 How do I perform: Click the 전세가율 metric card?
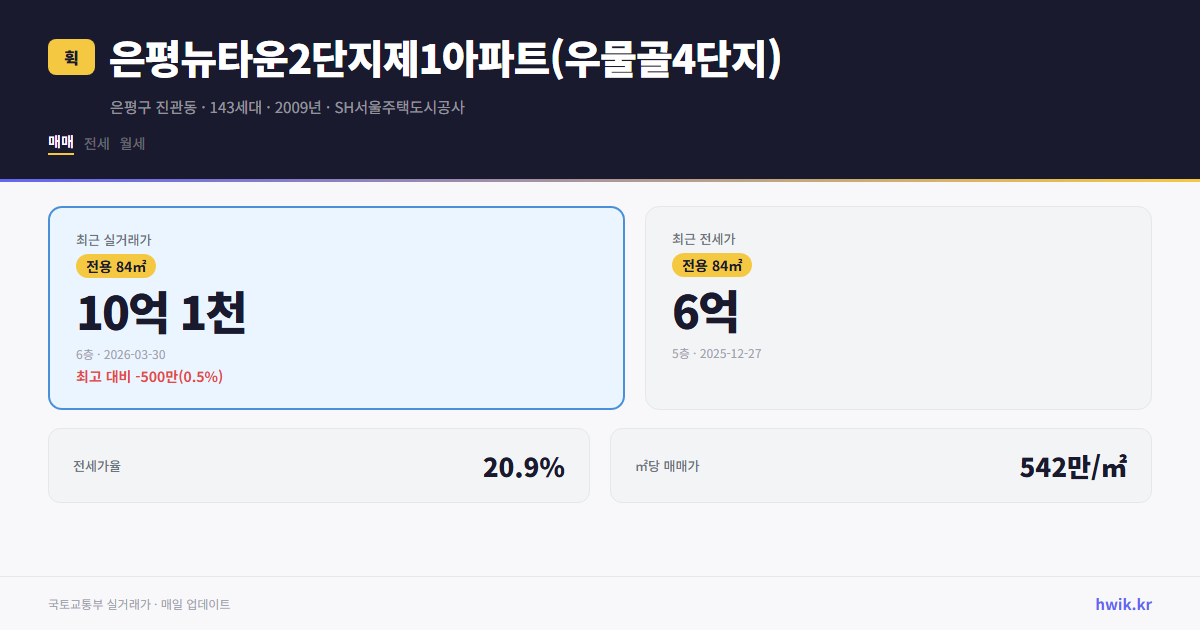(x=318, y=465)
